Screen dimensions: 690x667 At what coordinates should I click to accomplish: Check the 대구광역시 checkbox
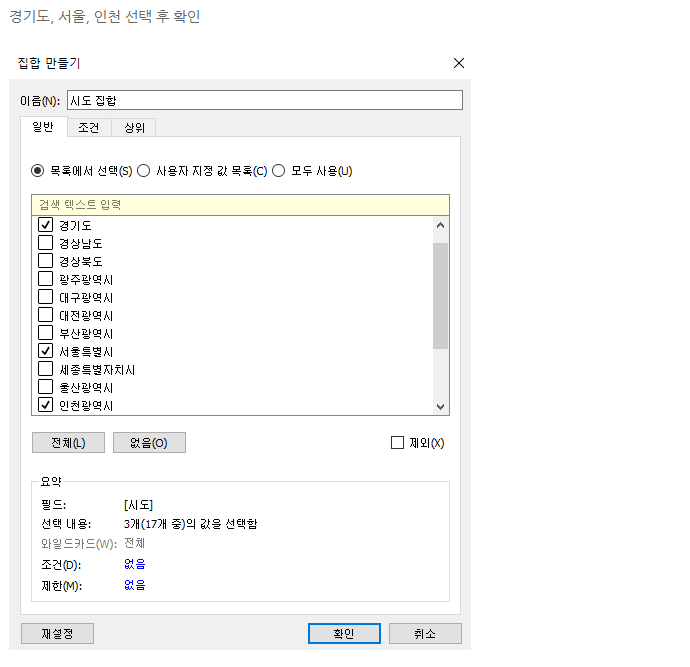tap(46, 297)
